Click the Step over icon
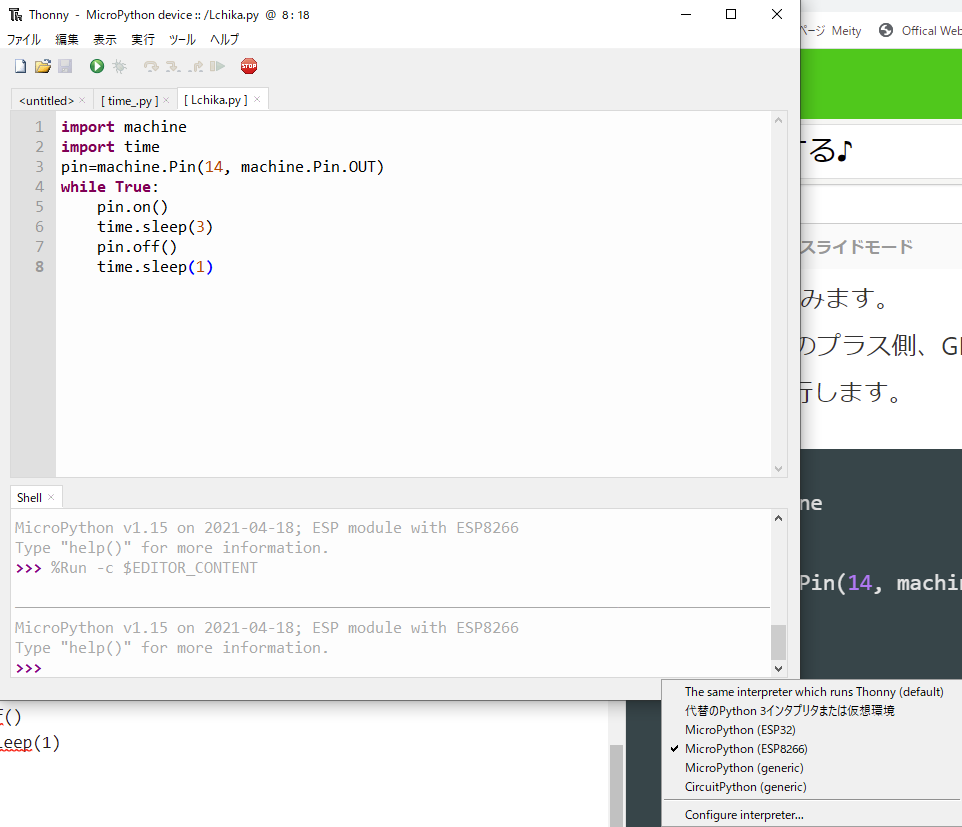The height and width of the screenshot is (827, 962). pos(151,66)
